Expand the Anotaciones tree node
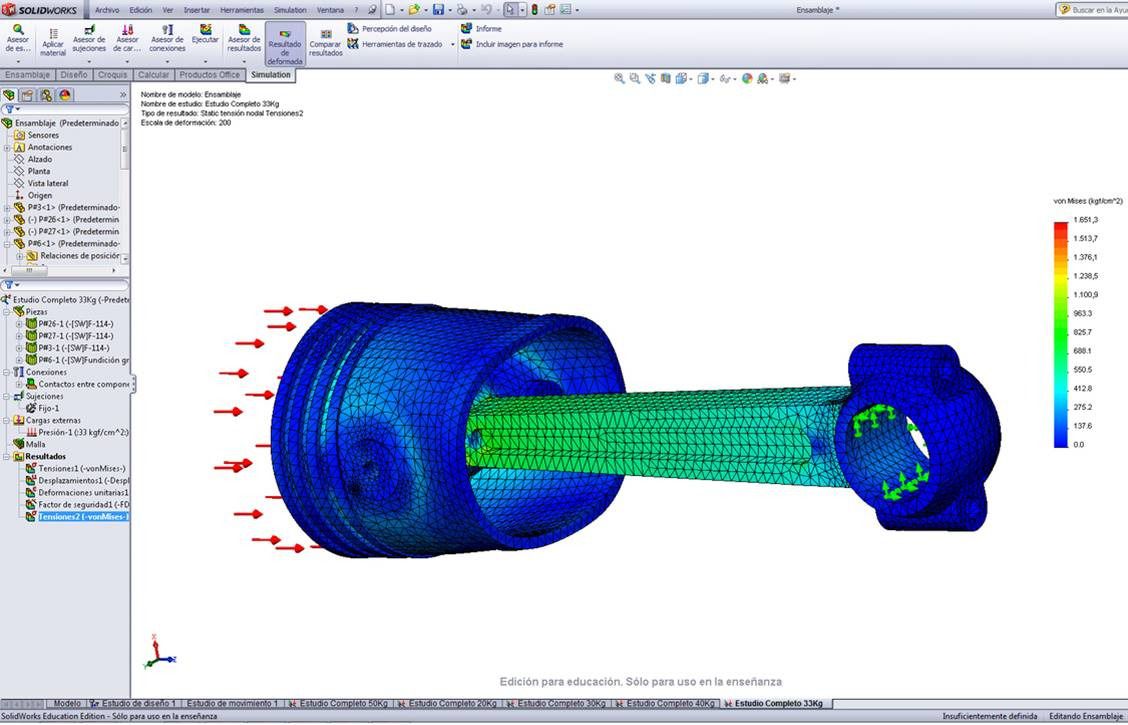The image size is (1128, 725). click(x=8, y=147)
